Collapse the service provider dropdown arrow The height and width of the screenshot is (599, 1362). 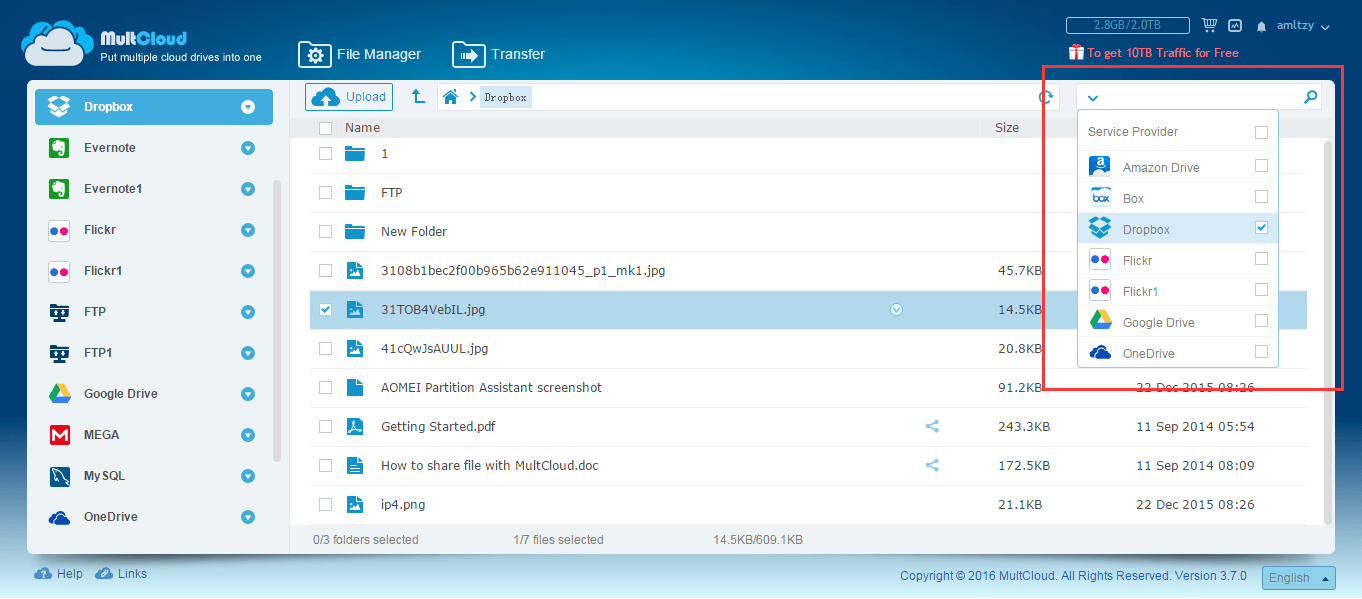pyautogui.click(x=1093, y=98)
